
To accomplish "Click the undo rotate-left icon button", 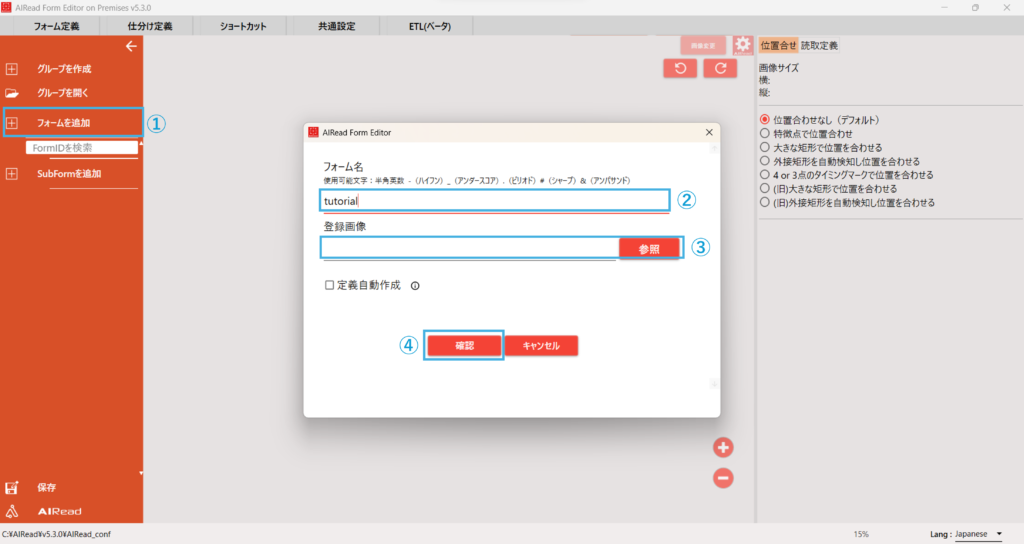I will pyautogui.click(x=680, y=68).
